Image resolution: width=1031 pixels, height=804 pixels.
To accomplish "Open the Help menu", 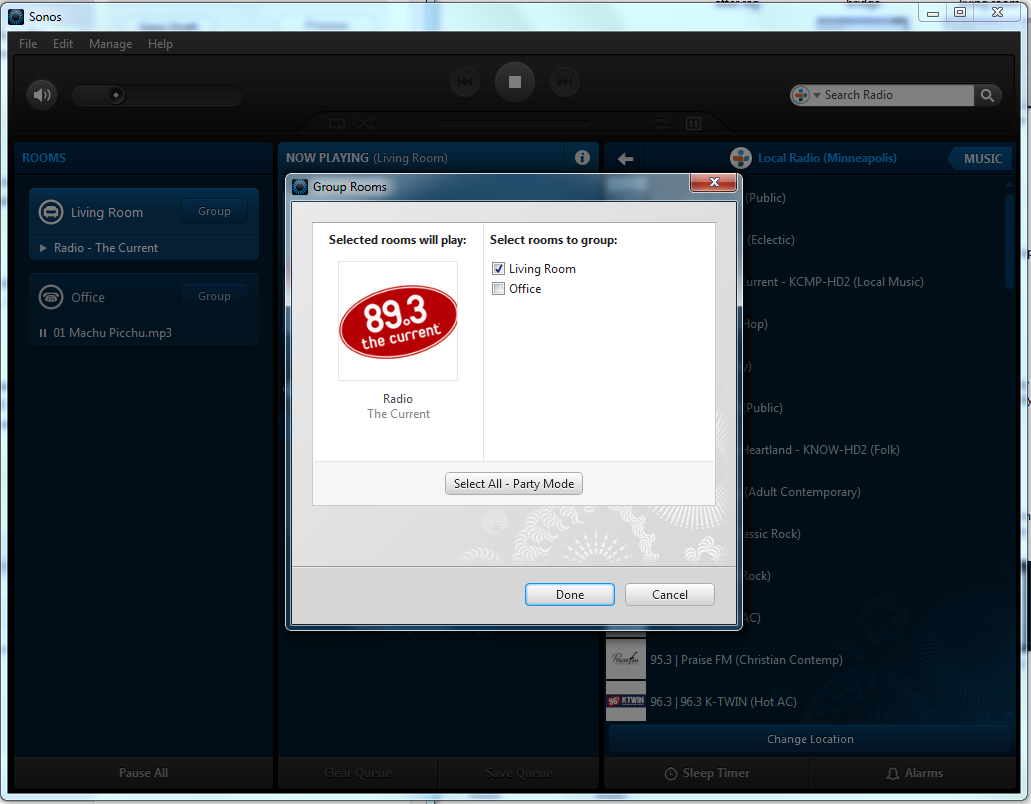I will [x=160, y=44].
